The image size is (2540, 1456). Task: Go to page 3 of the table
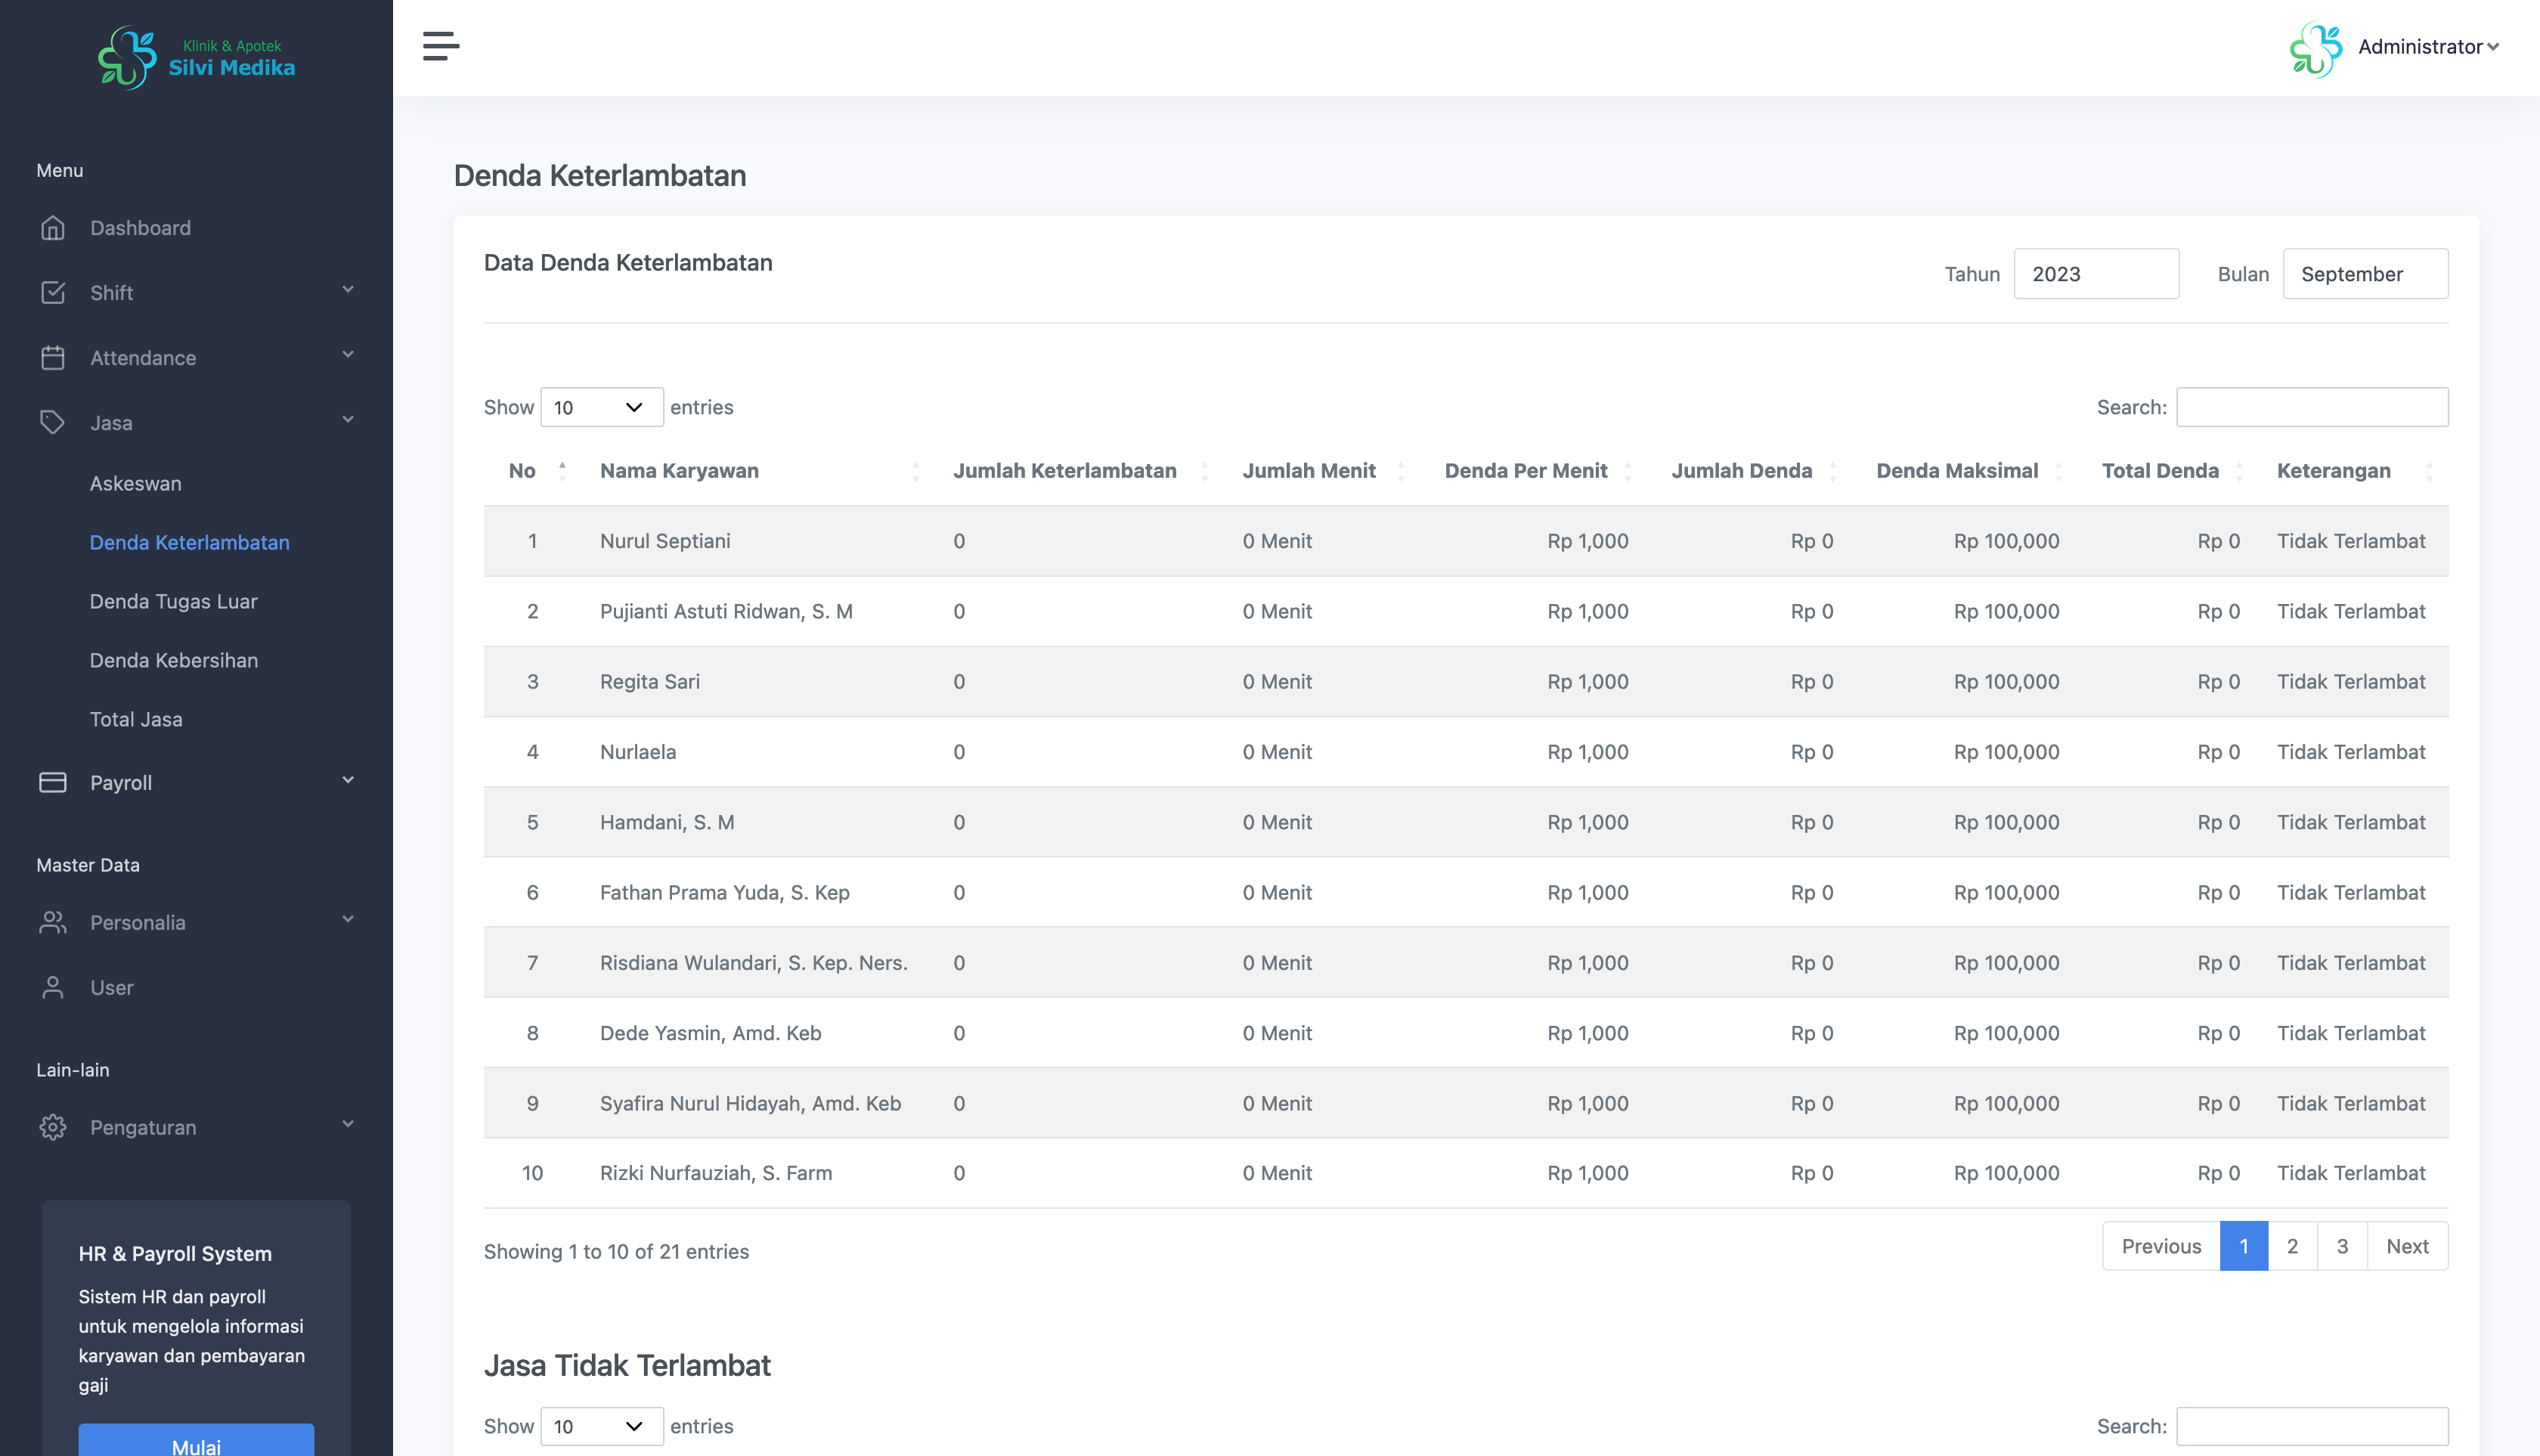pyautogui.click(x=2342, y=1246)
